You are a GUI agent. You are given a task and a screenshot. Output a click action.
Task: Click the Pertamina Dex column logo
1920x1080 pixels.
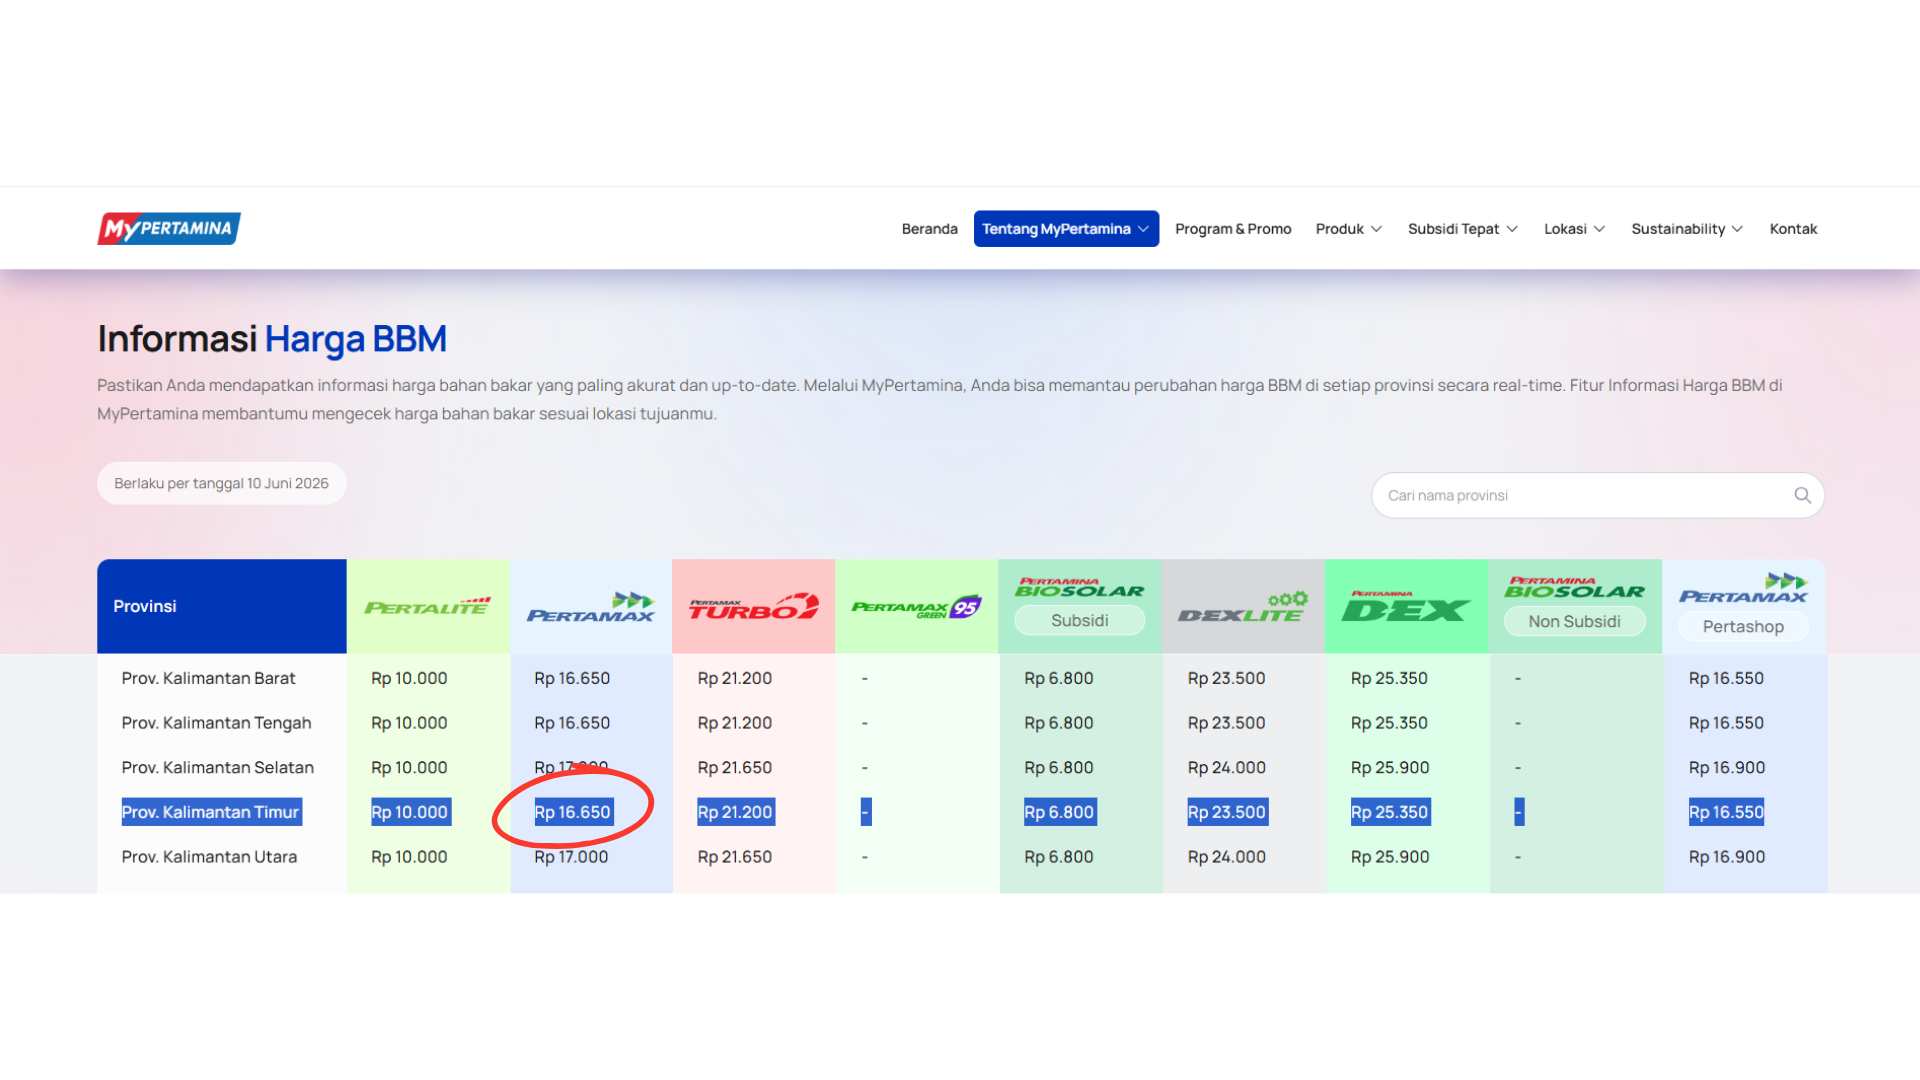click(1406, 606)
